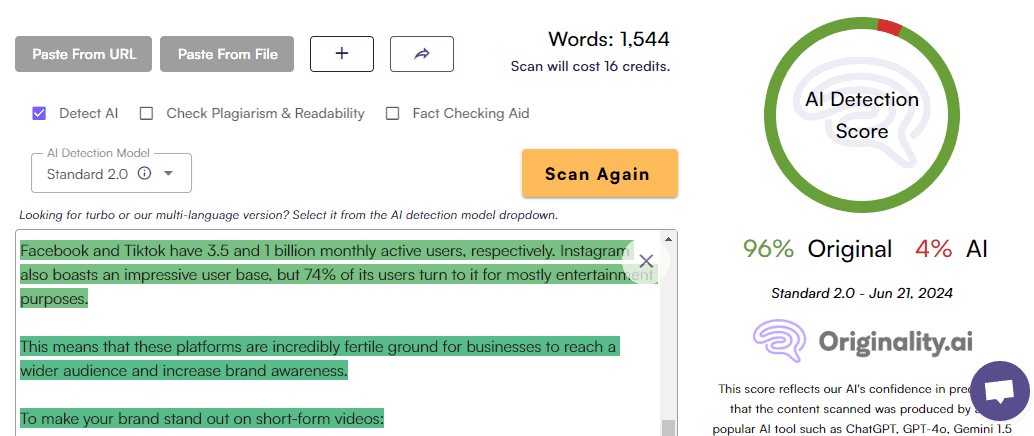Click the info icon beside Standard 2.0

(144, 173)
